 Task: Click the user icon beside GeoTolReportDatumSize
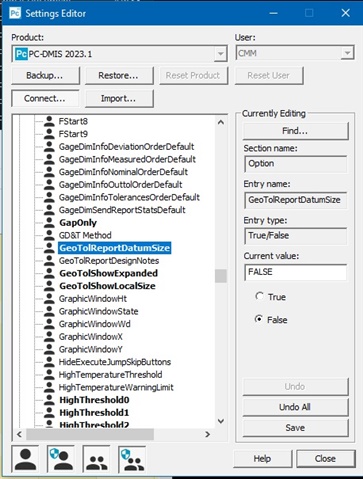[x=49, y=248]
